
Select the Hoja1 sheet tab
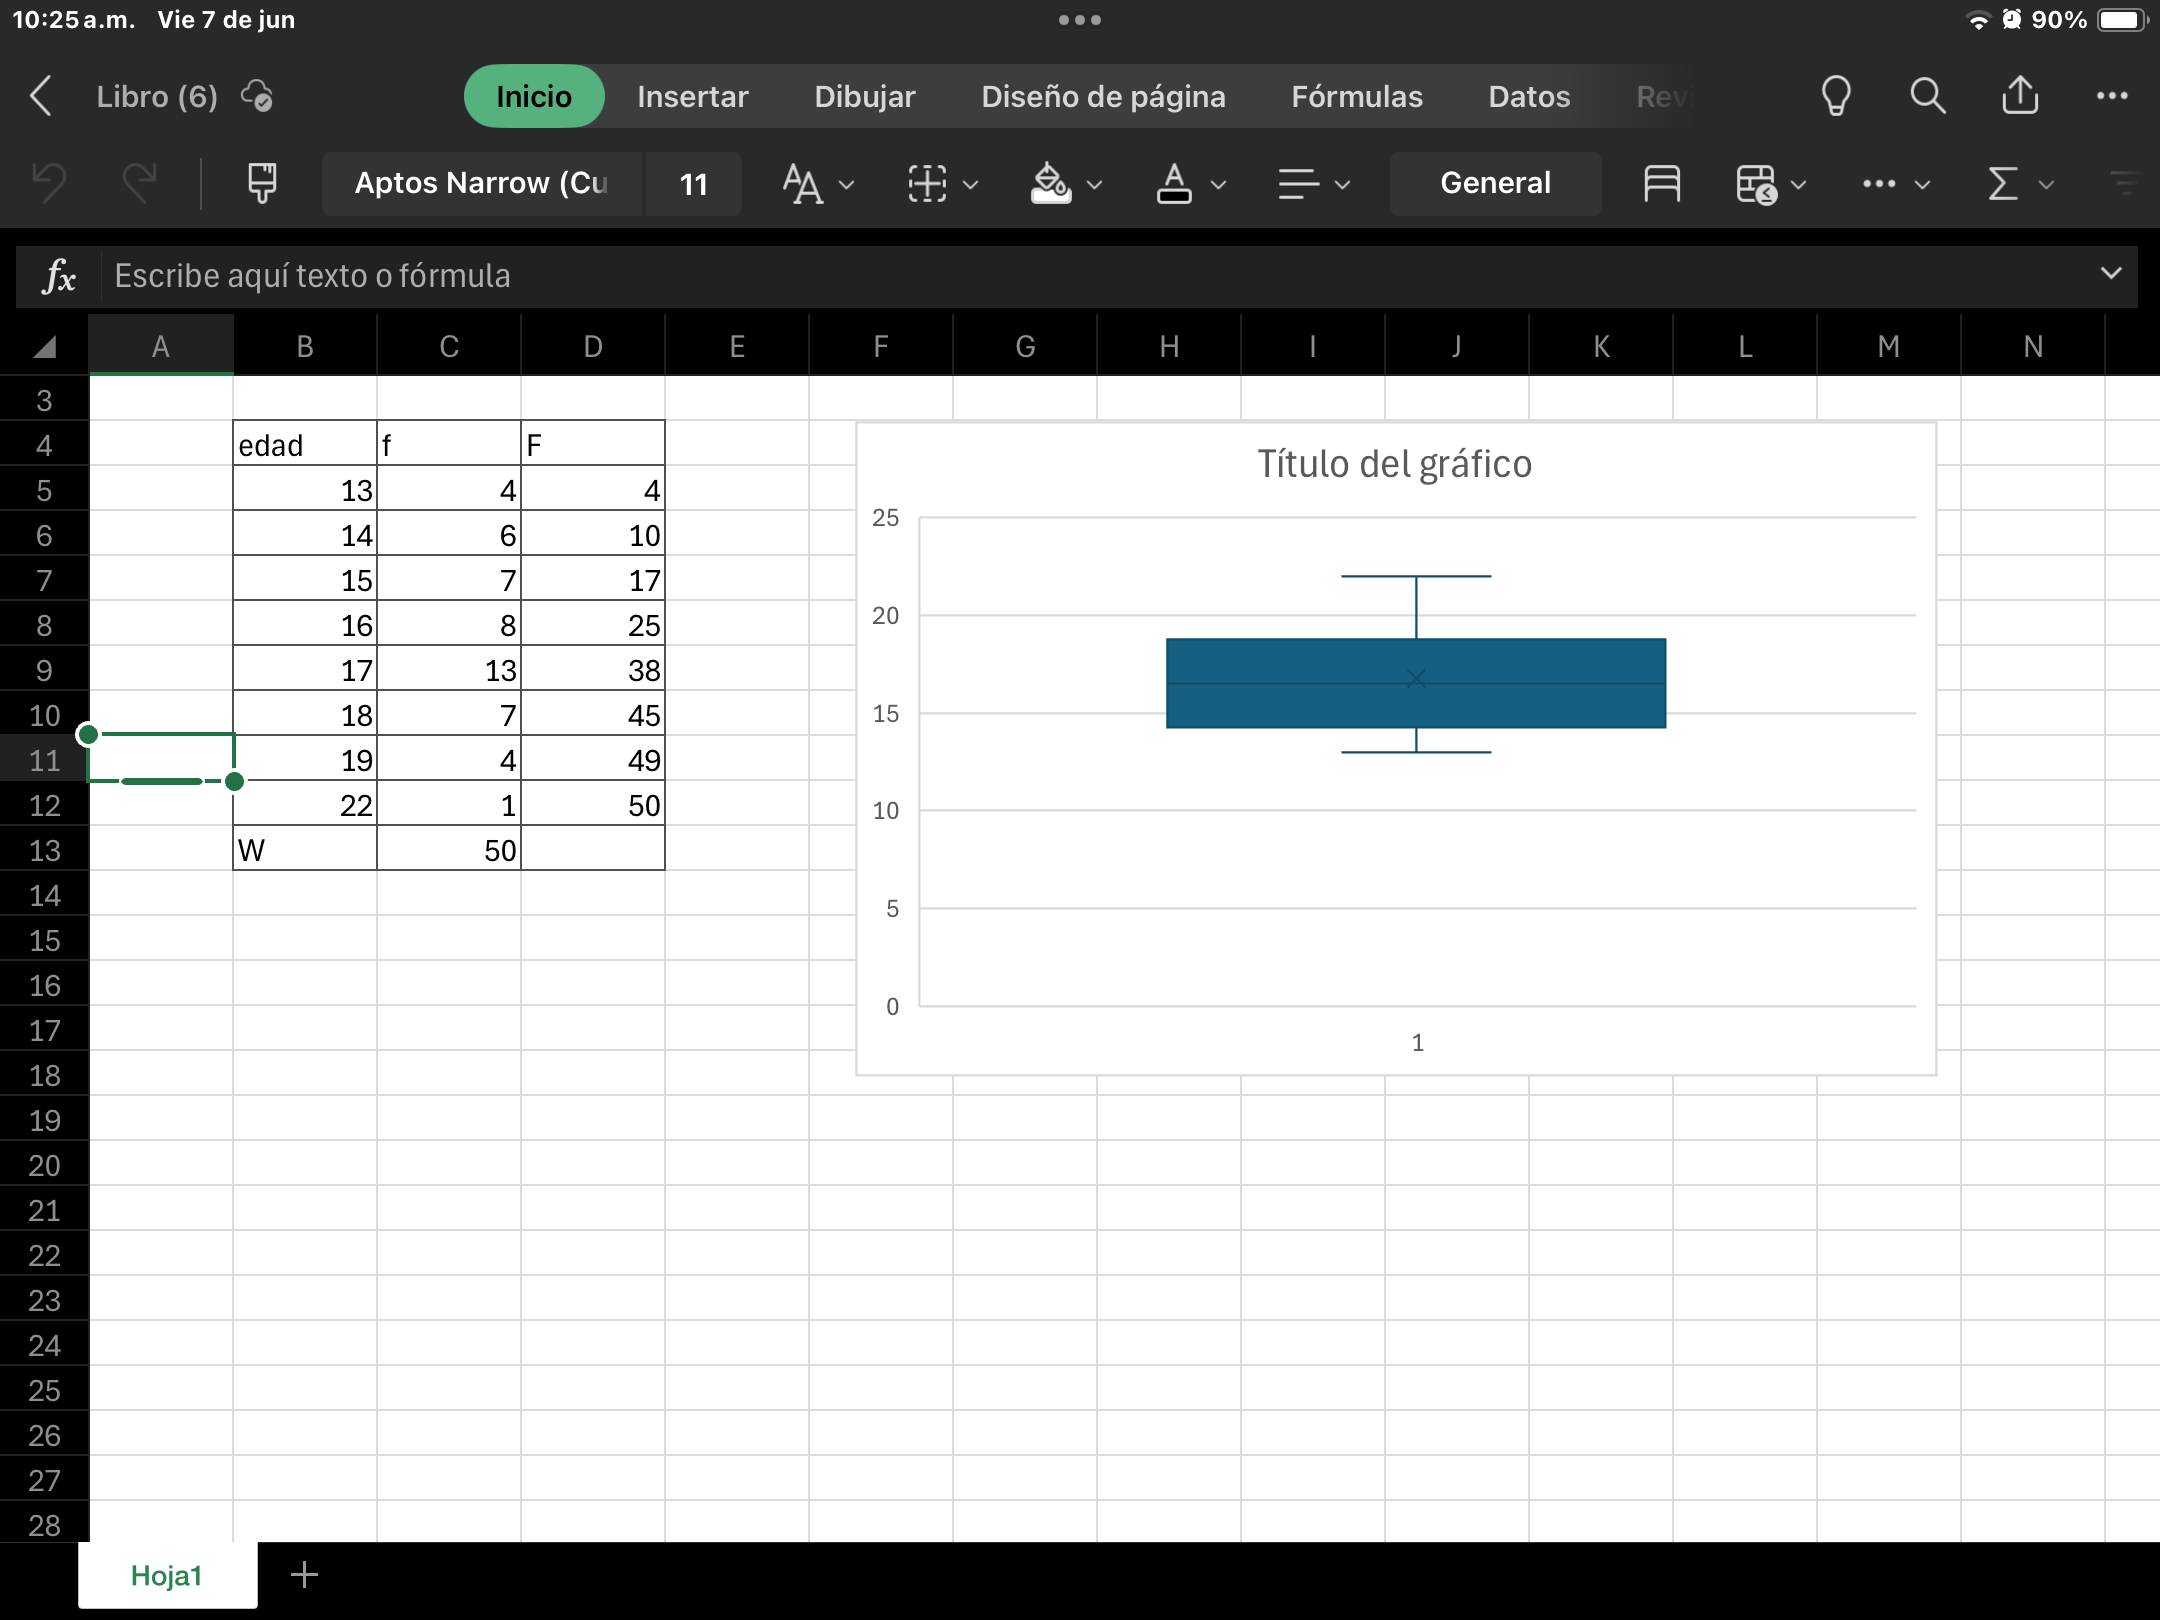[x=167, y=1575]
